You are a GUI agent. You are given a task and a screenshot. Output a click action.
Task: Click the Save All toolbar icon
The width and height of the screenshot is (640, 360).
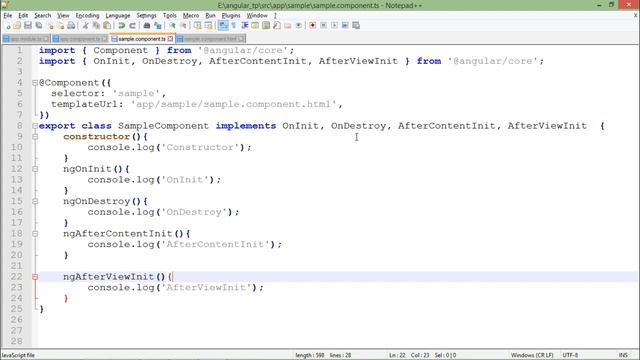coord(39,25)
